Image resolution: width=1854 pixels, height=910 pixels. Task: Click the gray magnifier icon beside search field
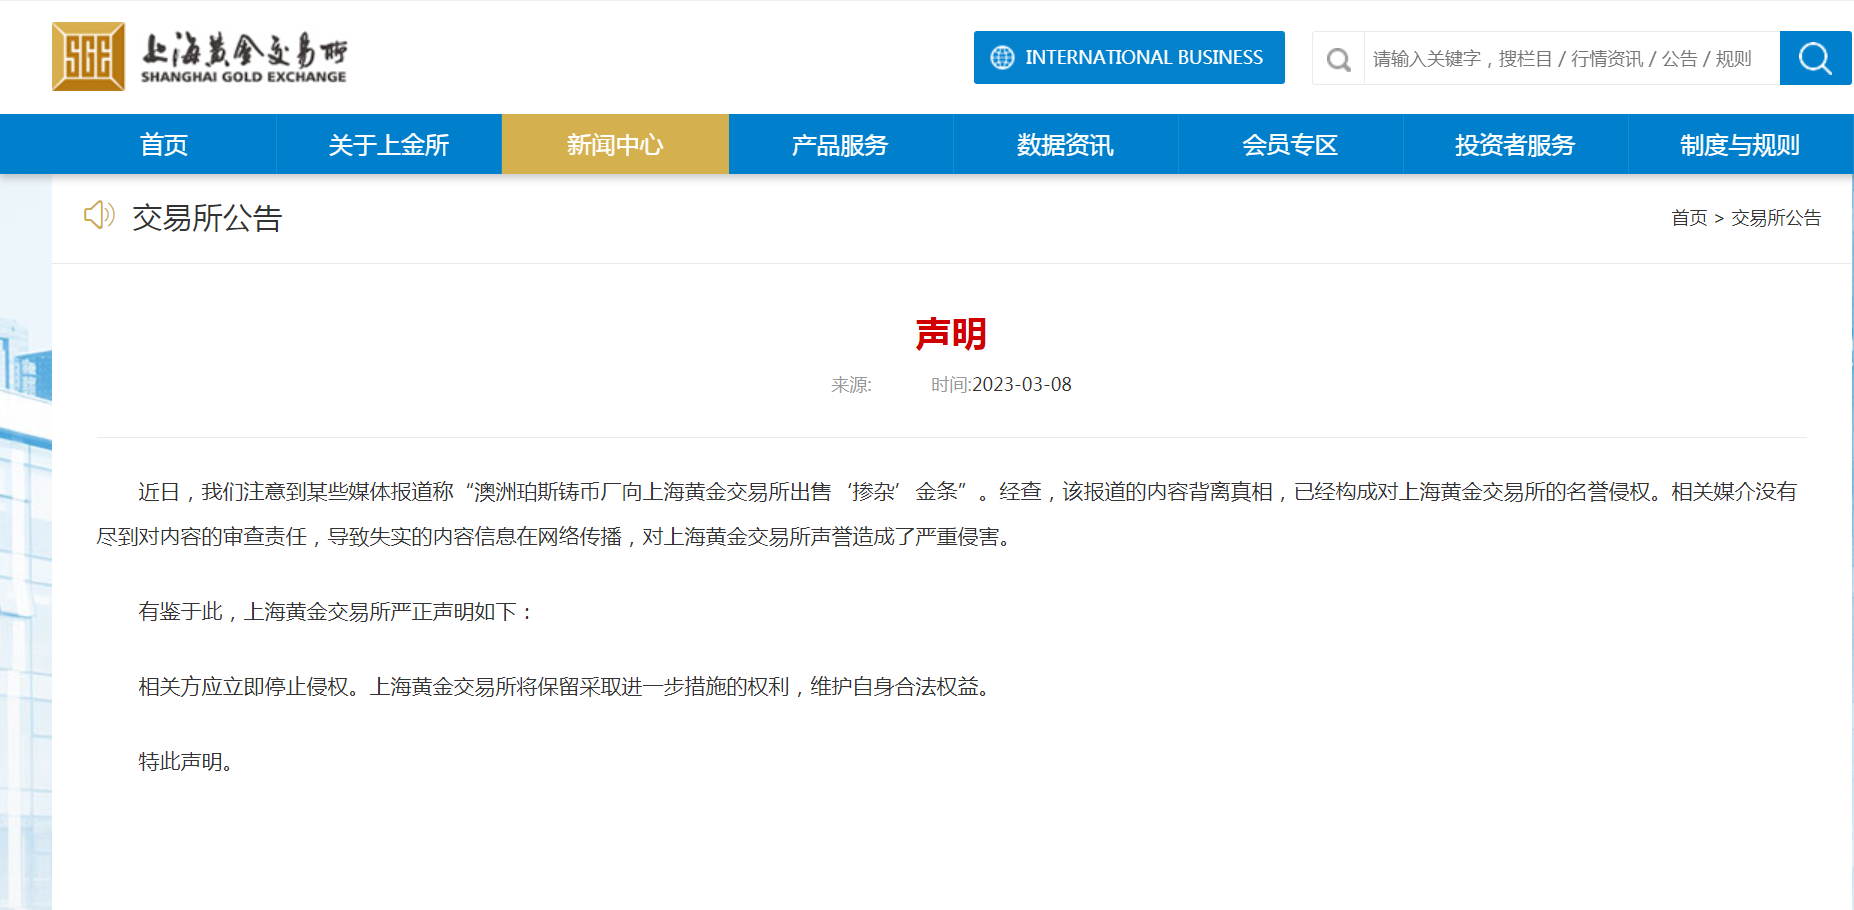[1338, 59]
